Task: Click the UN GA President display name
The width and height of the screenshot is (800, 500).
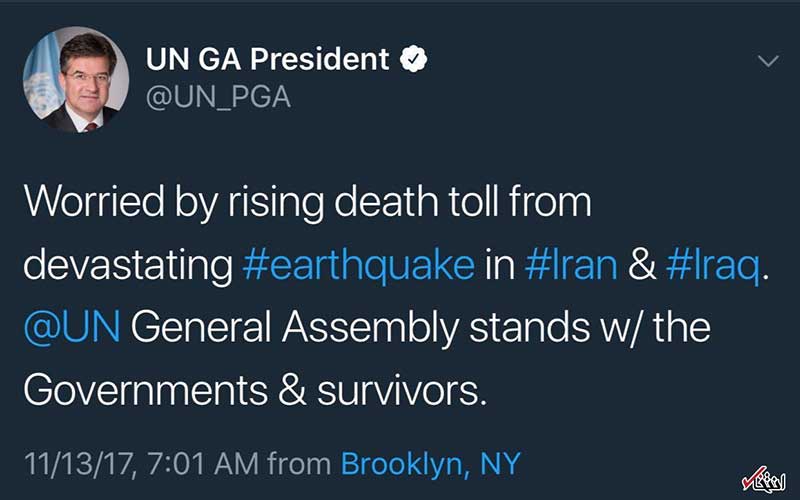Action: [x=267, y=60]
